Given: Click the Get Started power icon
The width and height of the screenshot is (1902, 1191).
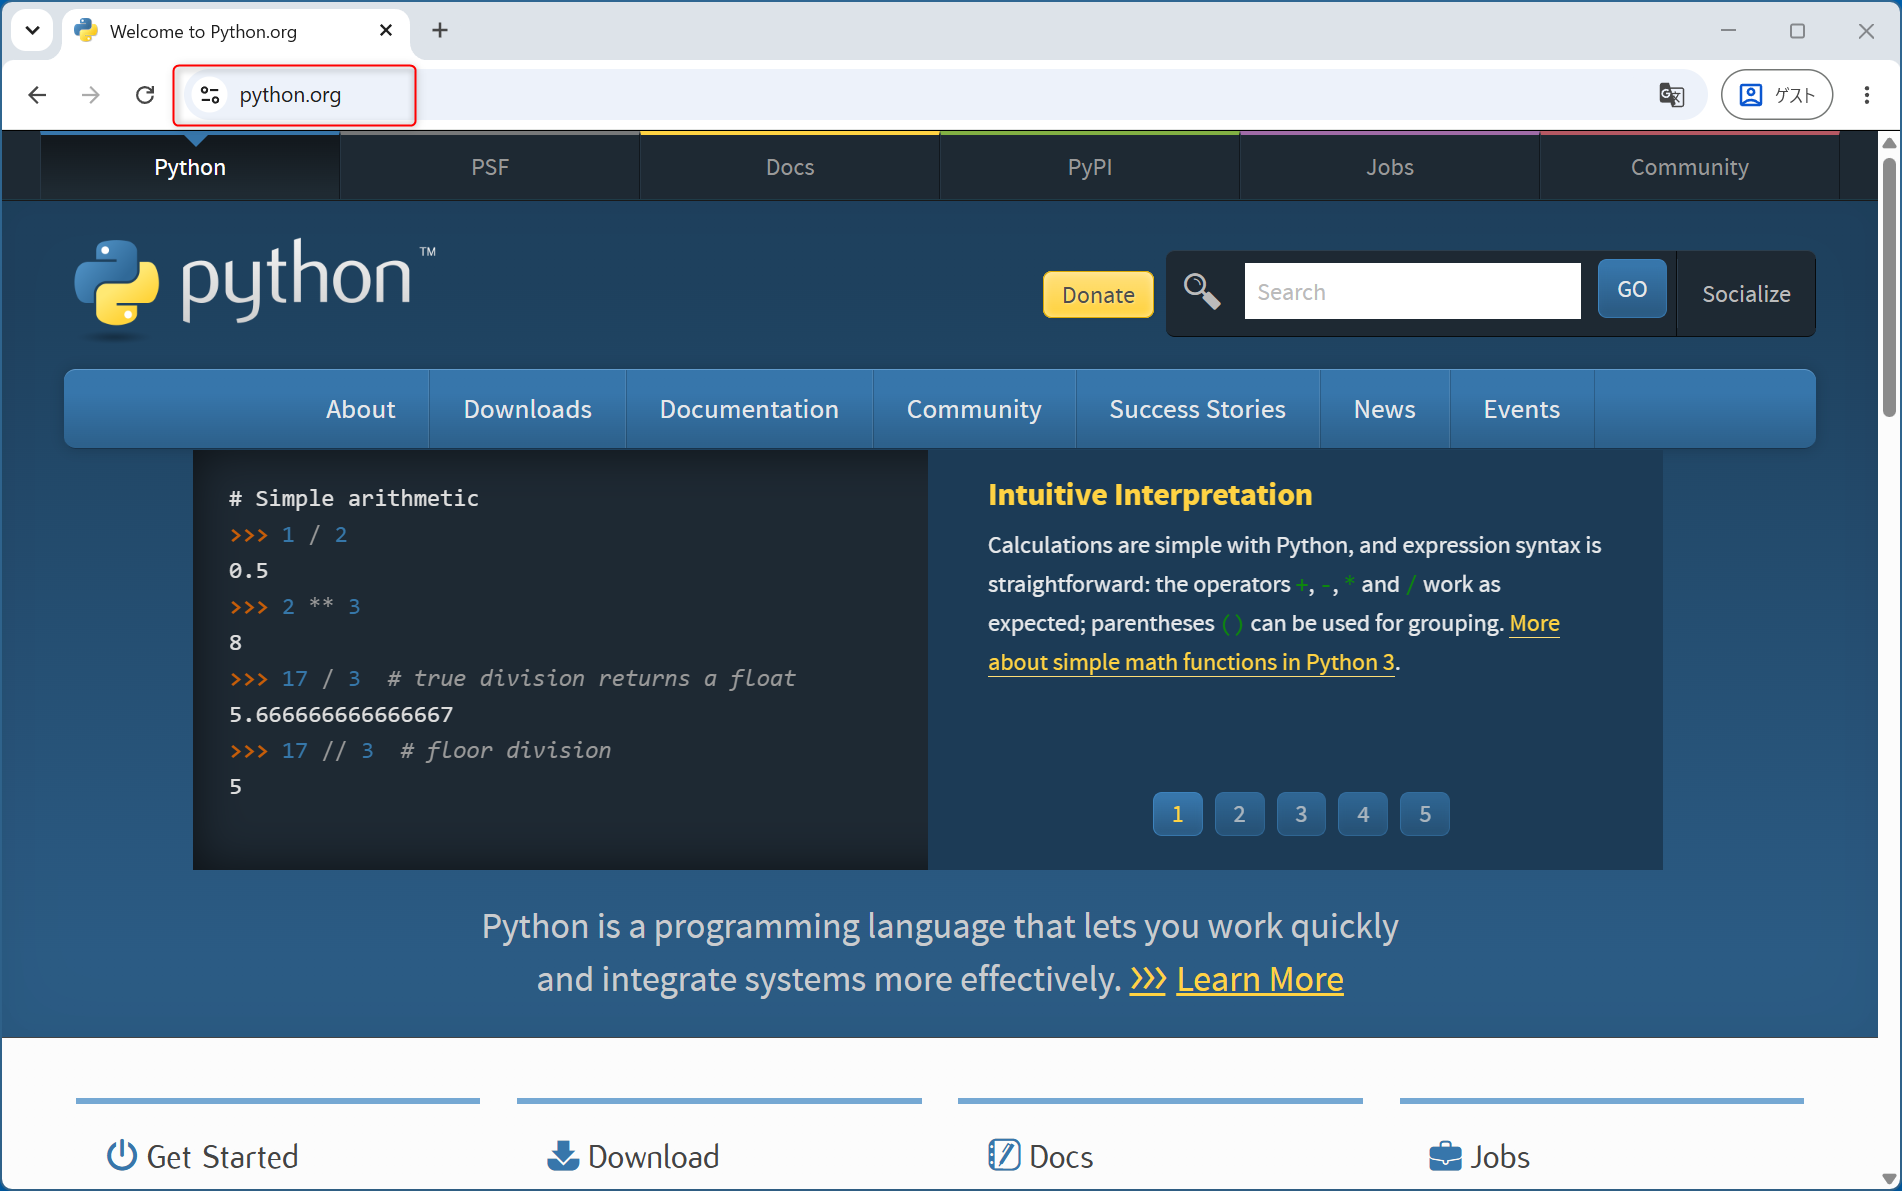Looking at the screenshot, I should pos(122,1155).
